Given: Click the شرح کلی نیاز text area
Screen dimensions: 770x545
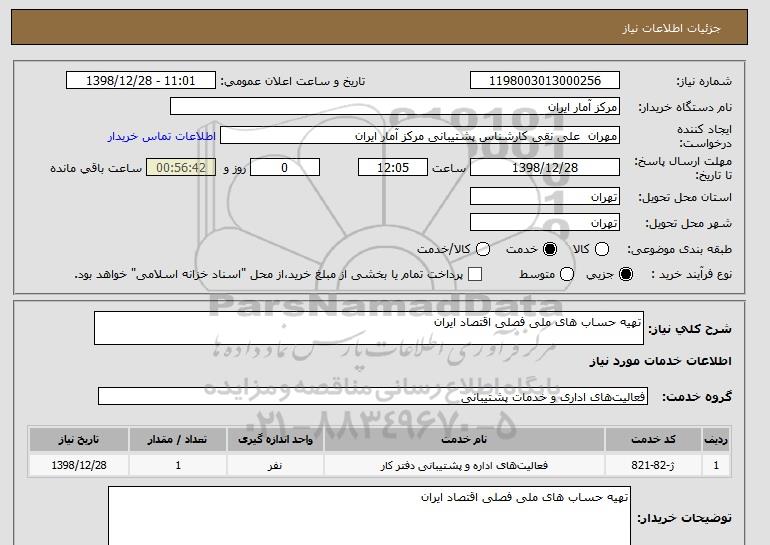Looking at the screenshot, I should pos(369,328).
